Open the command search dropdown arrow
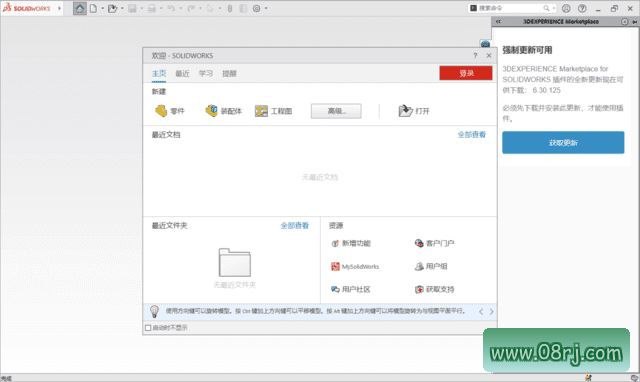This screenshot has width=640, height=382. 553,8
